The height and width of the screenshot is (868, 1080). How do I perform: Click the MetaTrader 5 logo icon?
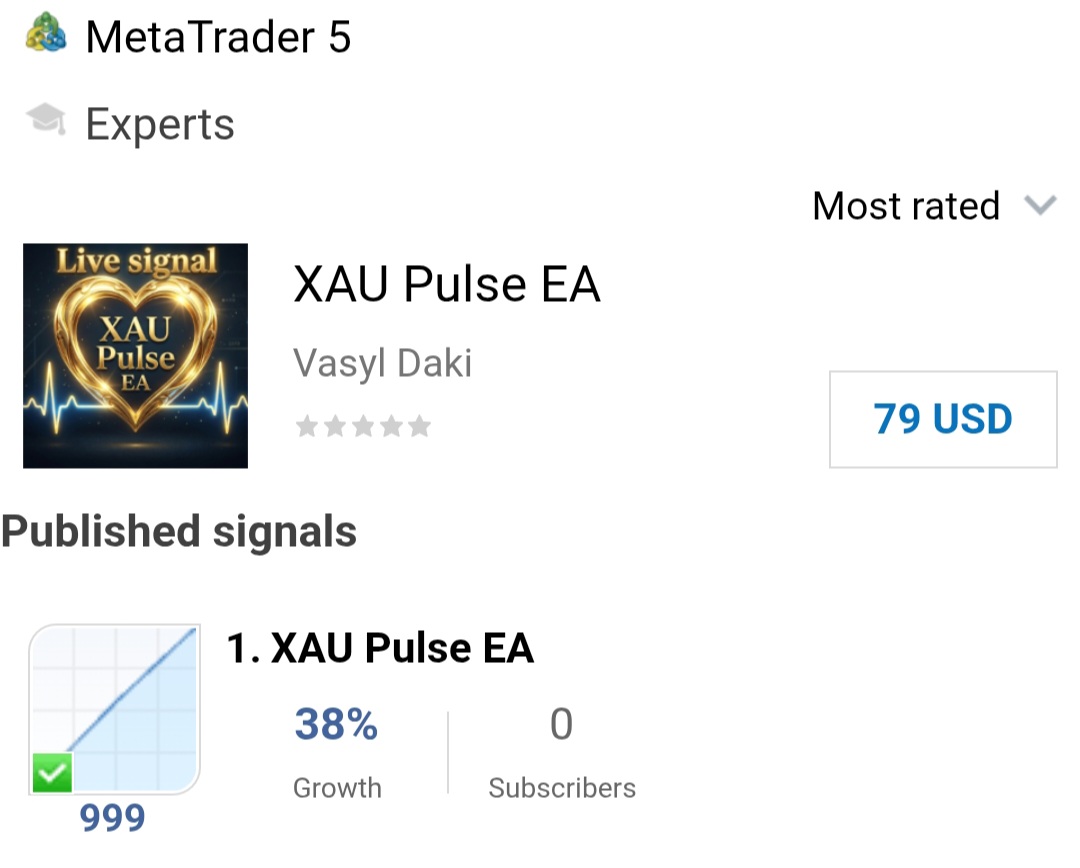pyautogui.click(x=46, y=36)
